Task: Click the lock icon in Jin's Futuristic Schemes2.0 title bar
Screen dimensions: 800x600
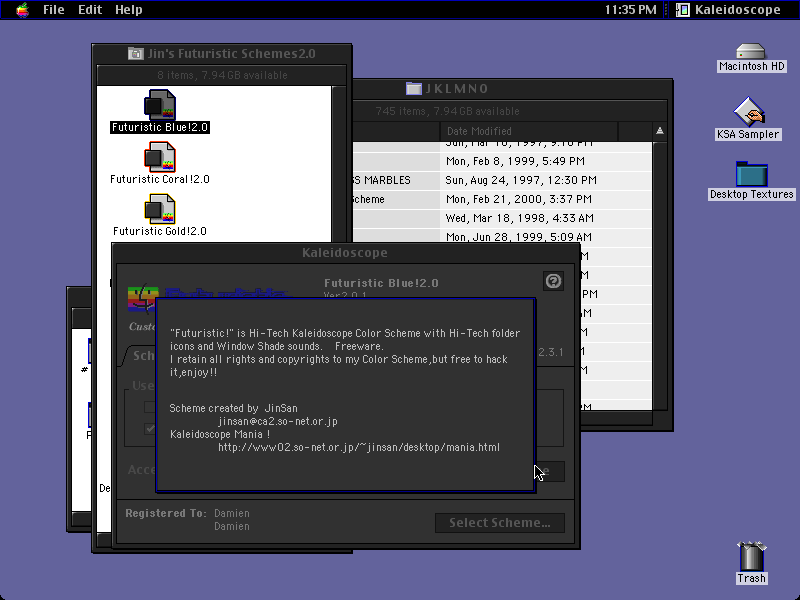Action: pyautogui.click(x=135, y=53)
